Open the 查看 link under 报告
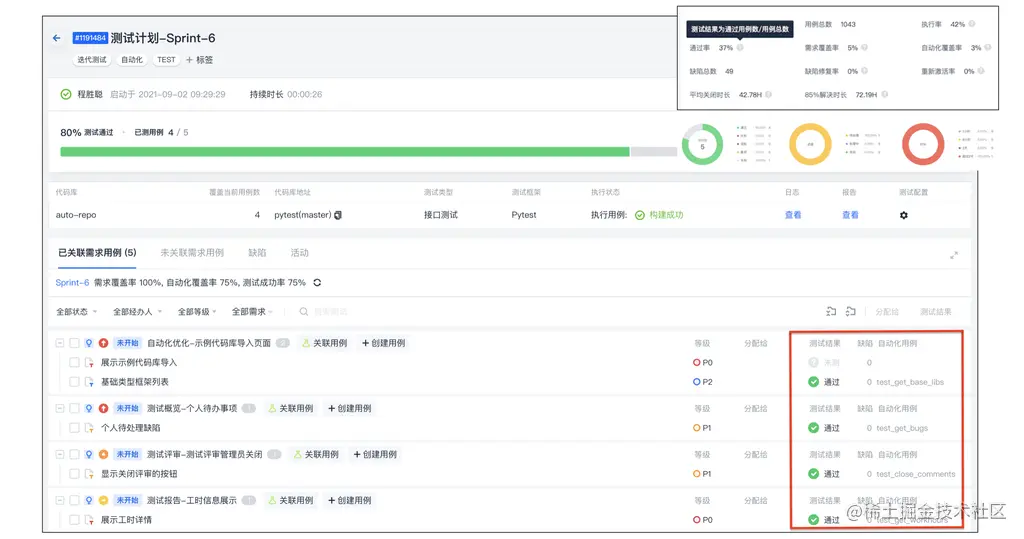The height and width of the screenshot is (539, 1024). click(850, 215)
